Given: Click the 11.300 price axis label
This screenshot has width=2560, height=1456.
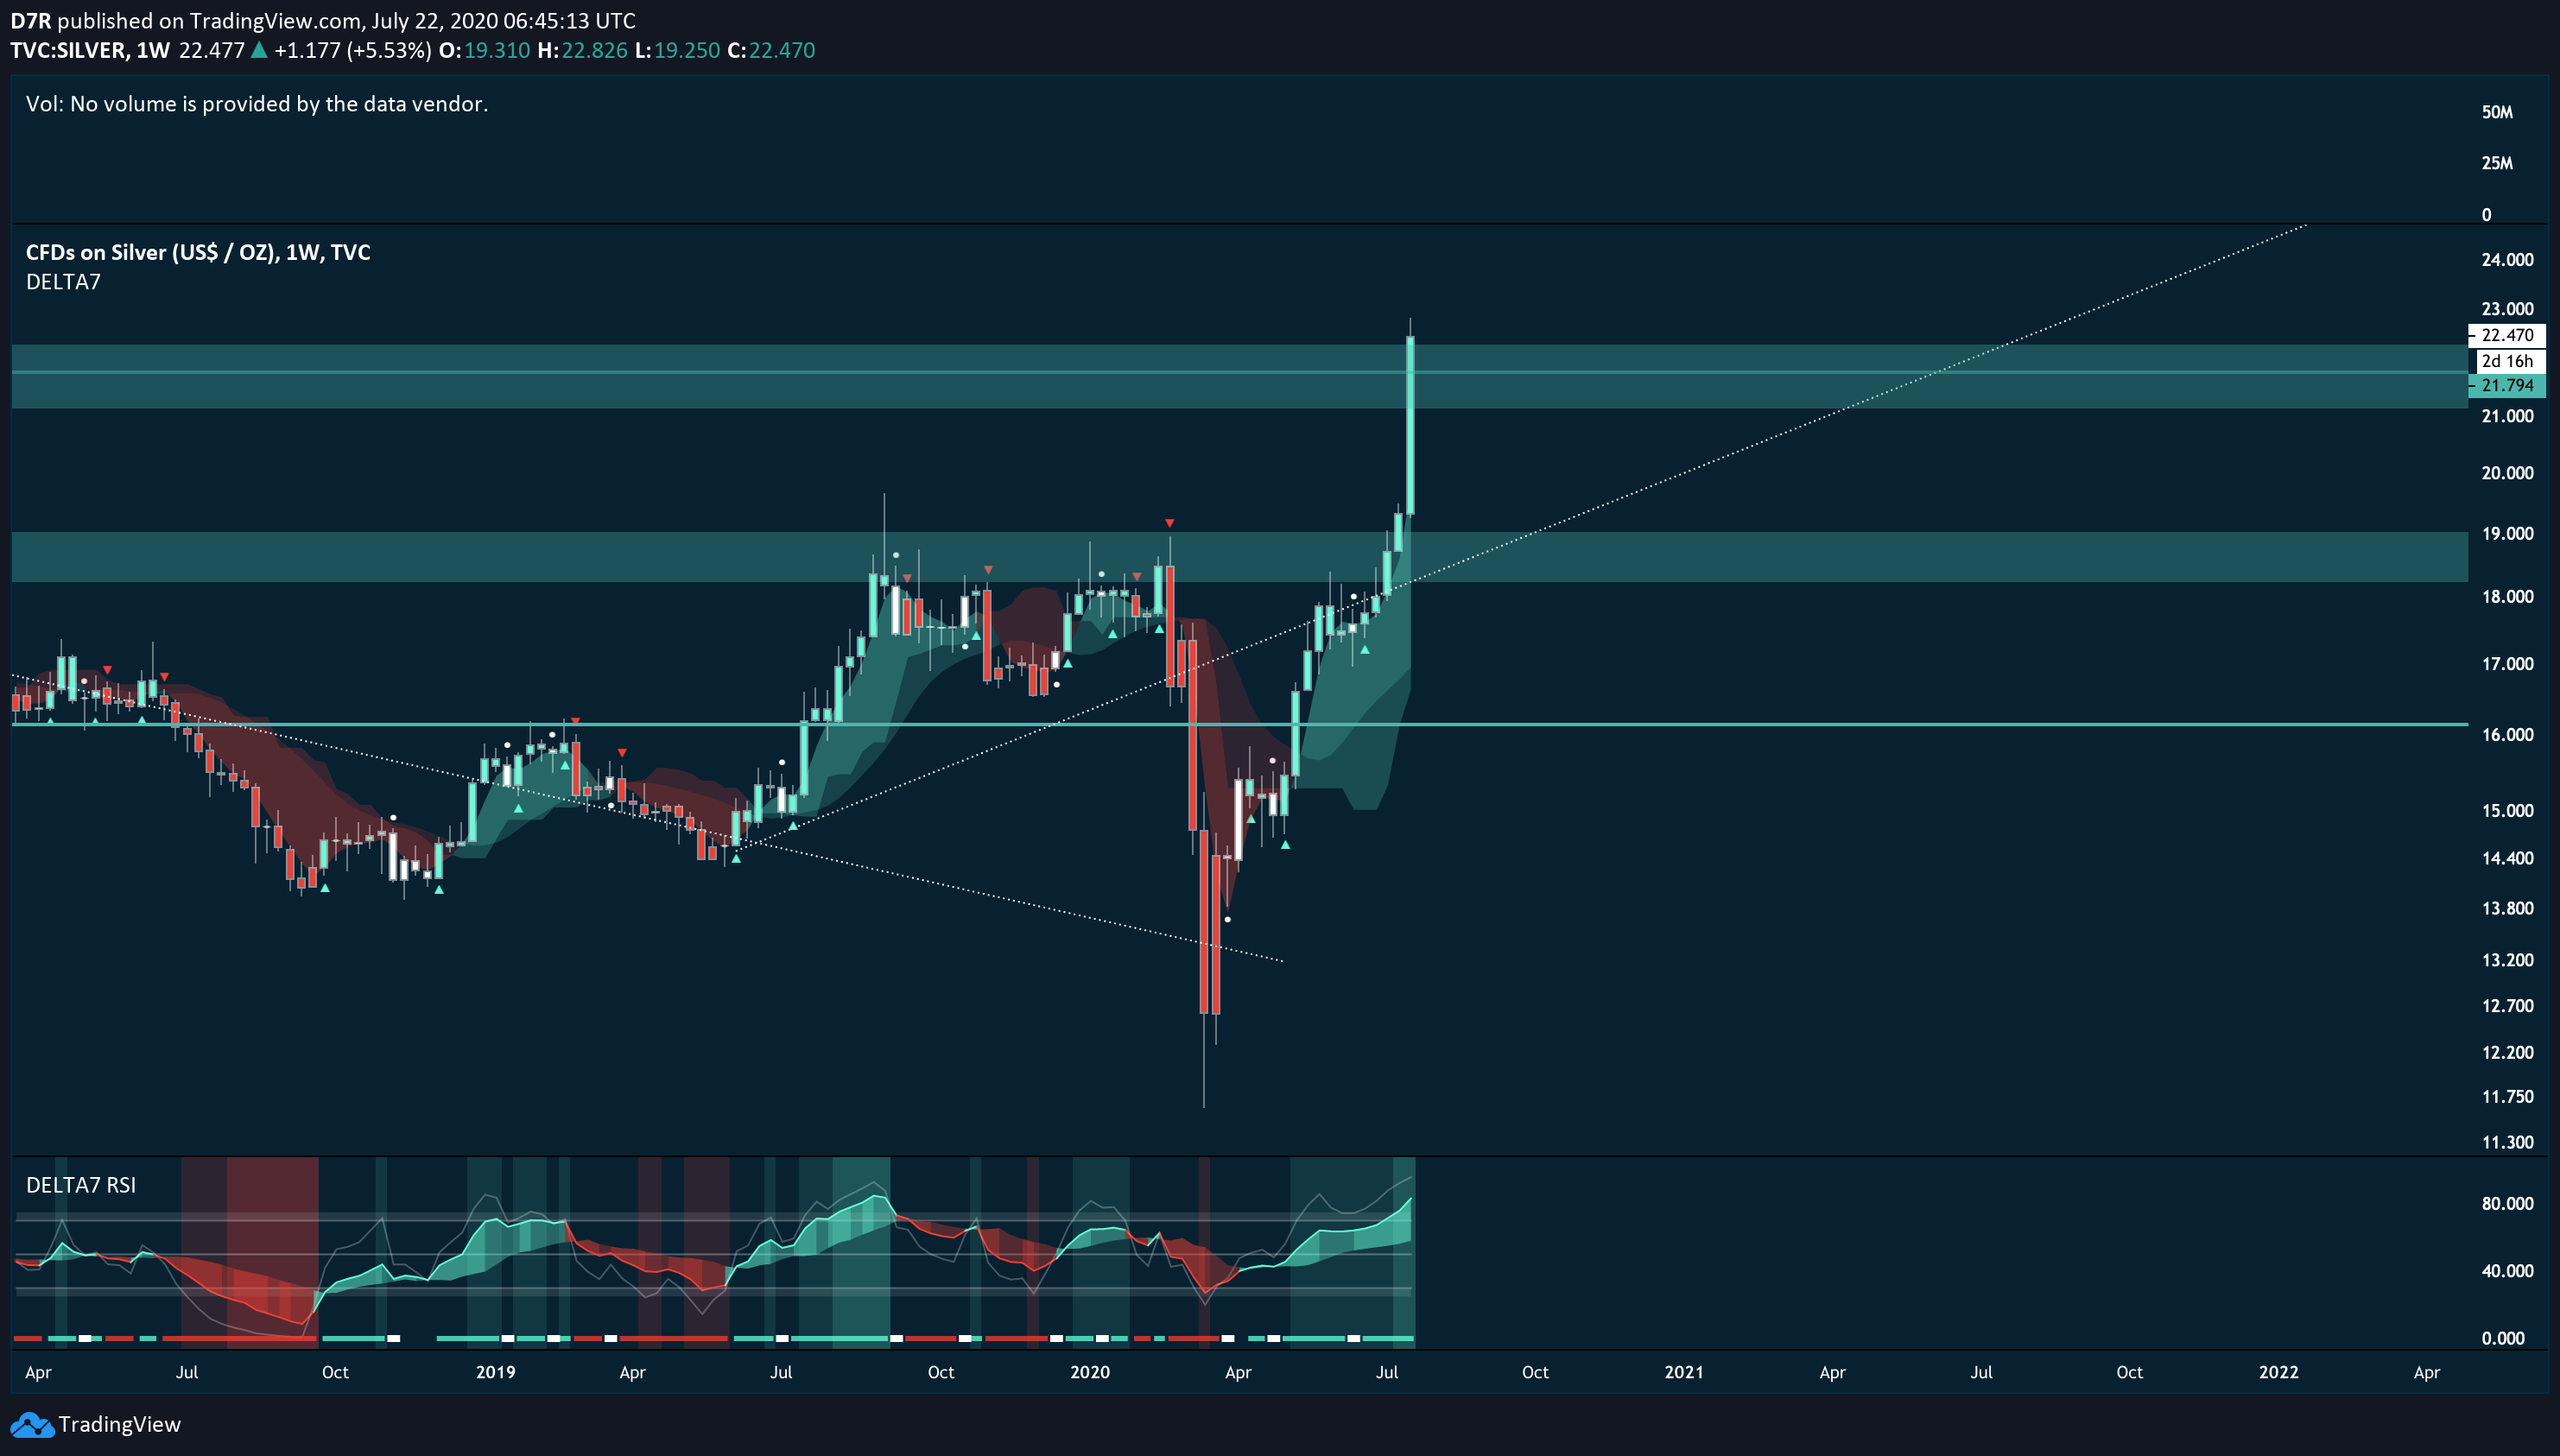Looking at the screenshot, I should pyautogui.click(x=2507, y=1142).
